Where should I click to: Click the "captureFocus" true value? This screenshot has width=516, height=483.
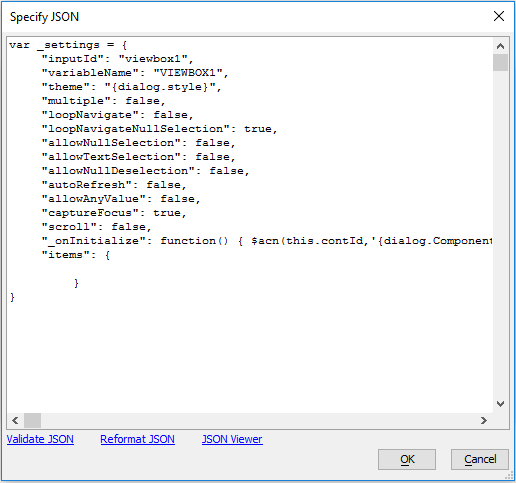[x=167, y=213]
